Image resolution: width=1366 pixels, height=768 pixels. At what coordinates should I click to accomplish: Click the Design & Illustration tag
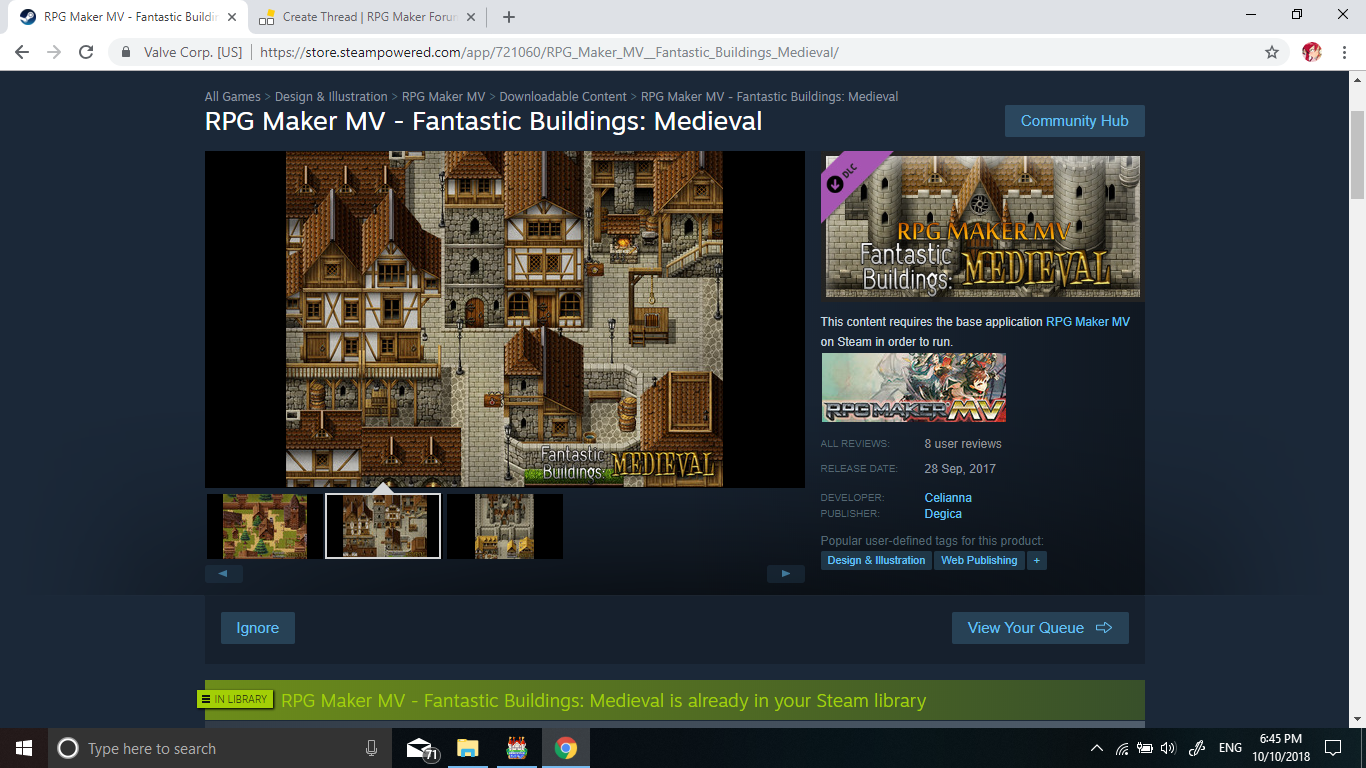[x=876, y=560]
